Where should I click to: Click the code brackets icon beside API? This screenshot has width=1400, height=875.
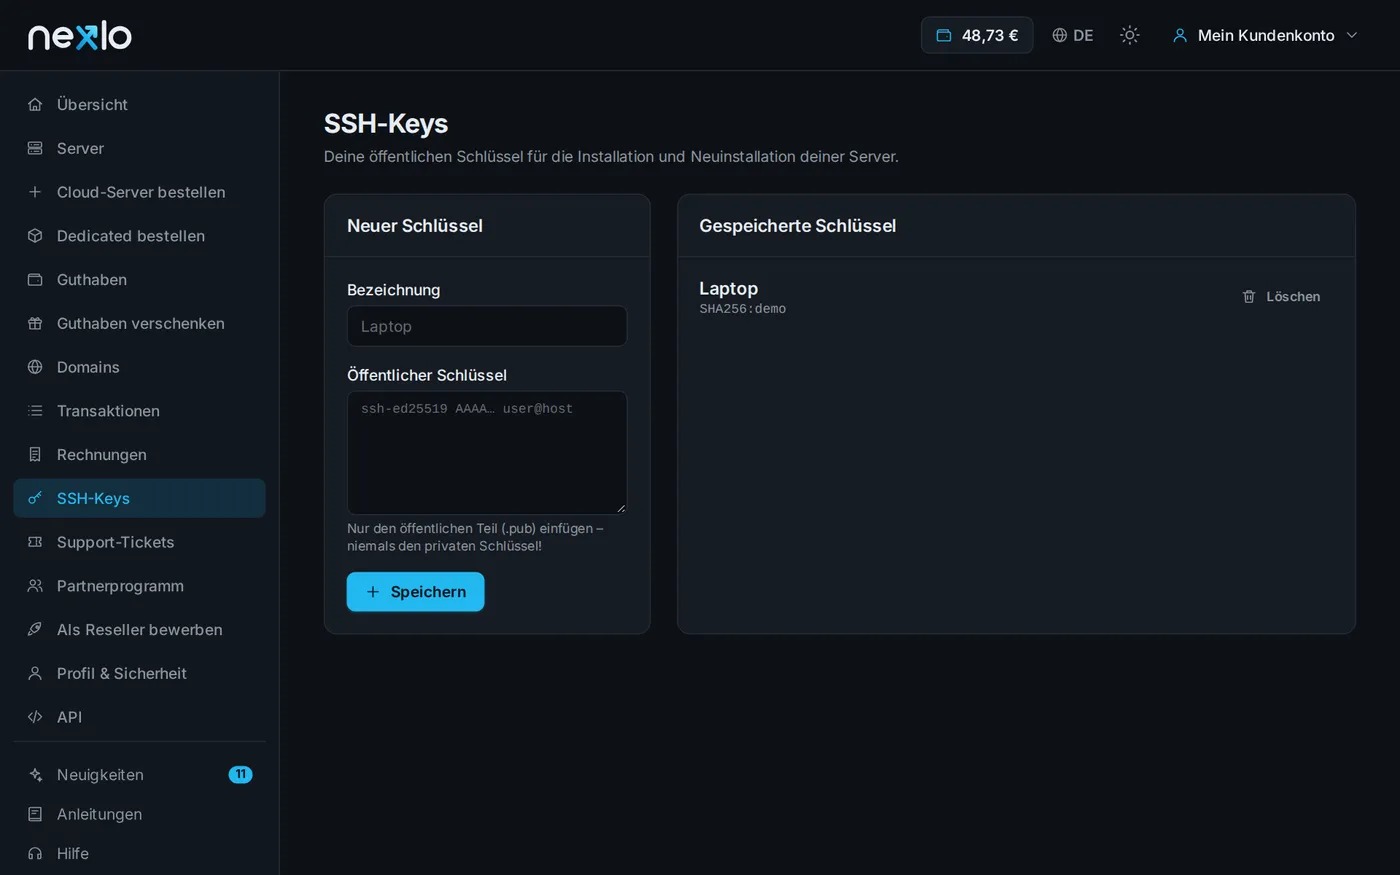click(x=35, y=717)
